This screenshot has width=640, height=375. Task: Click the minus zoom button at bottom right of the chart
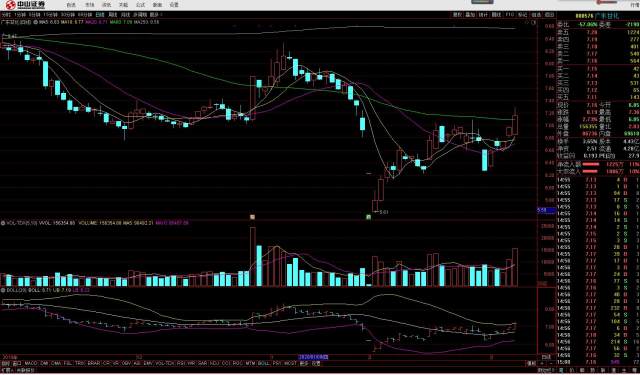coord(551,363)
